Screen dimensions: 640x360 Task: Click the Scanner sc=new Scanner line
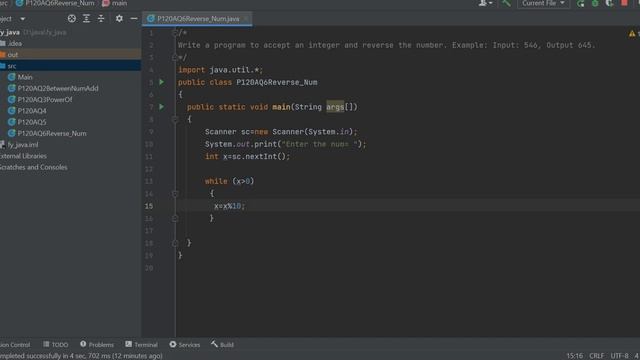pos(281,132)
